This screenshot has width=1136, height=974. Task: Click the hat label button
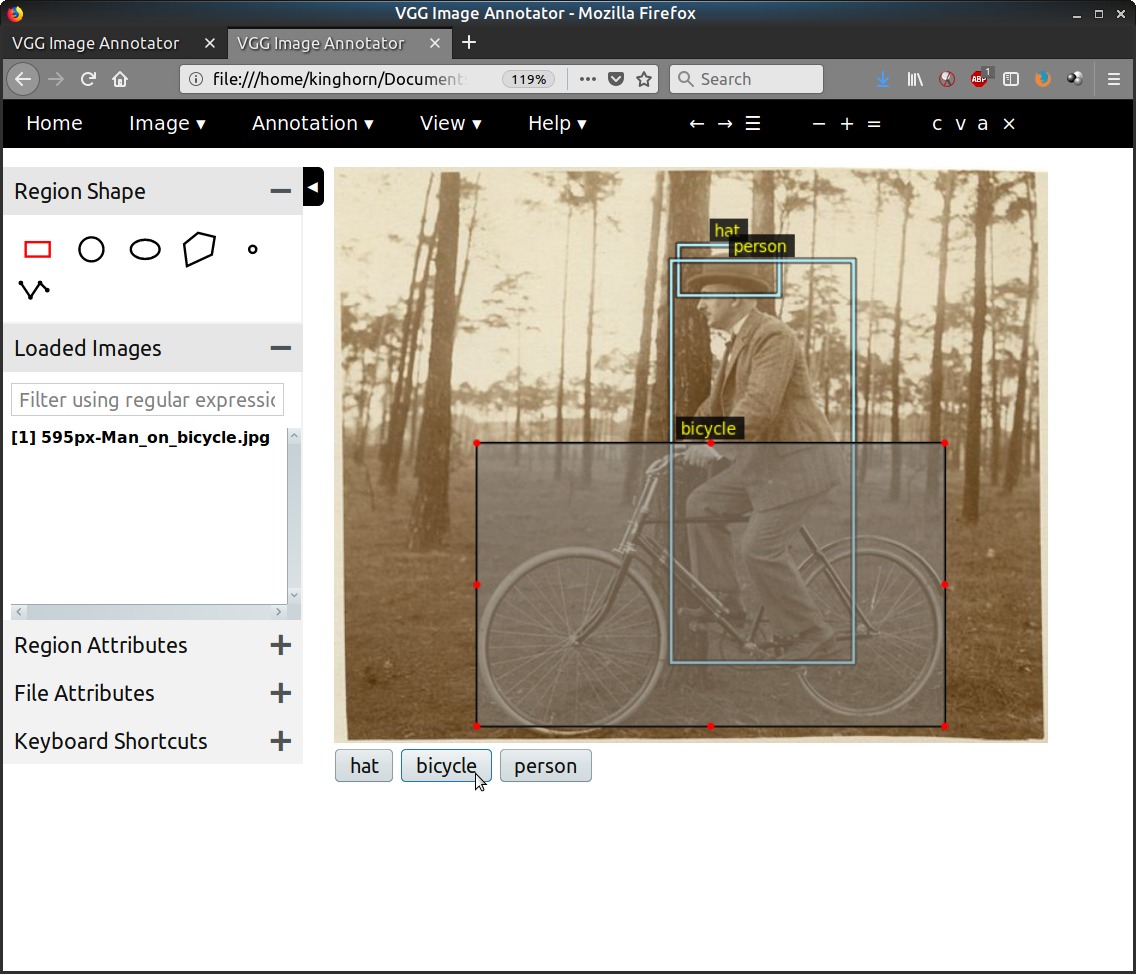364,766
